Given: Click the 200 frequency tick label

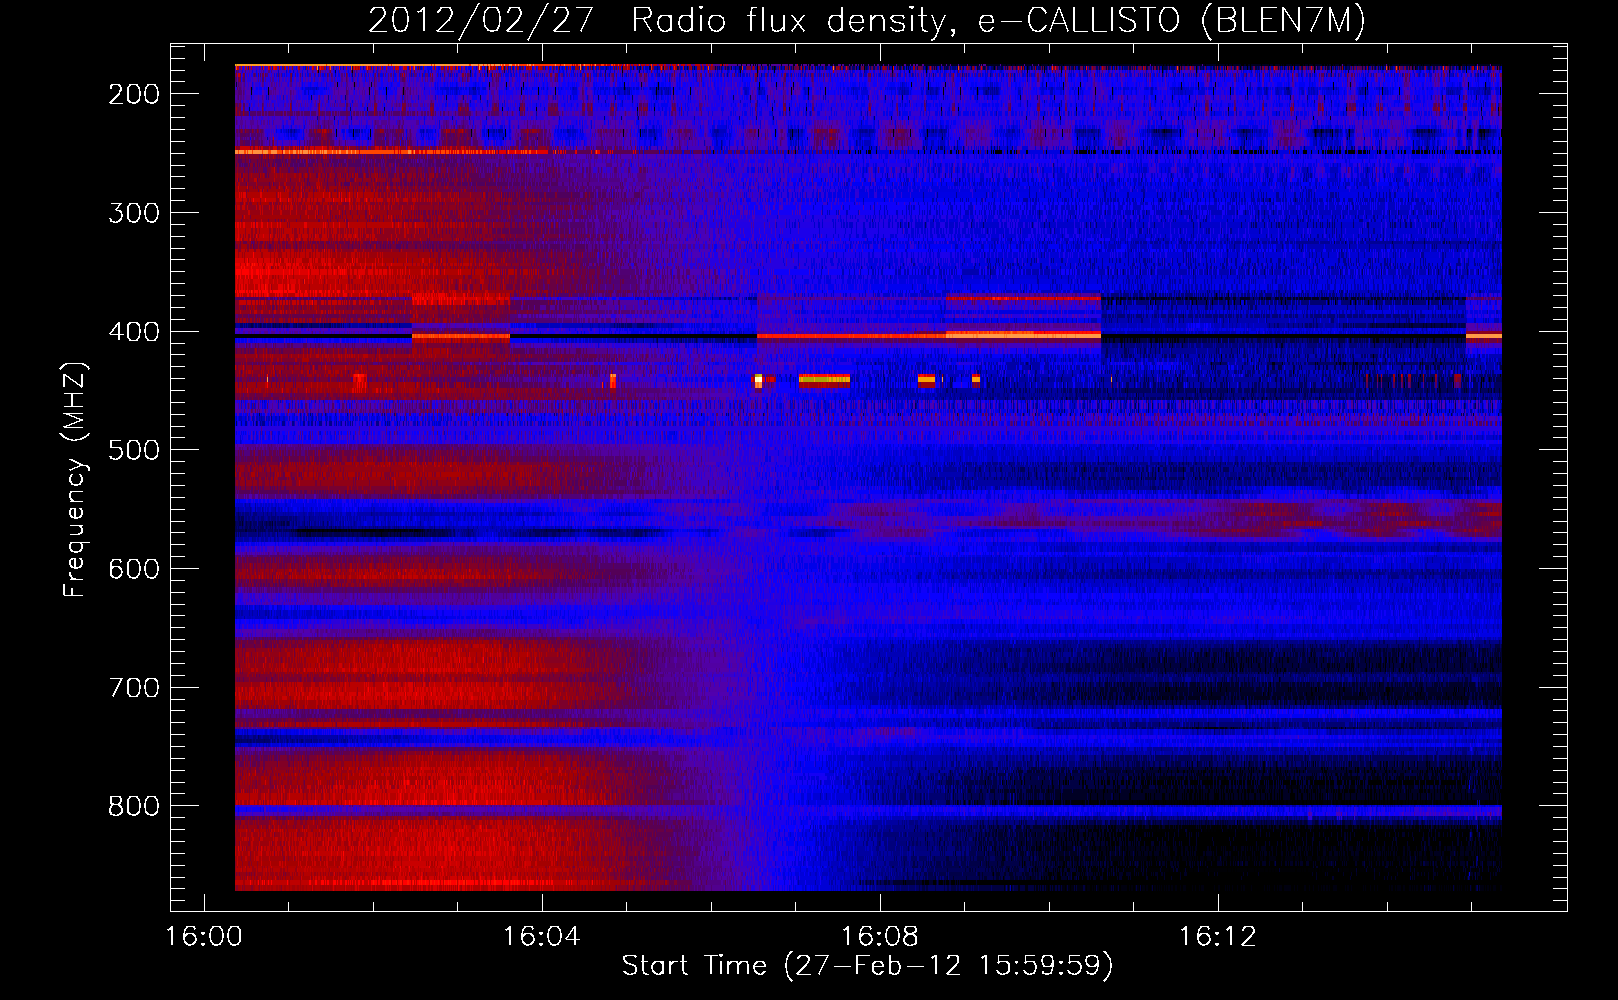Looking at the screenshot, I should 134,94.
